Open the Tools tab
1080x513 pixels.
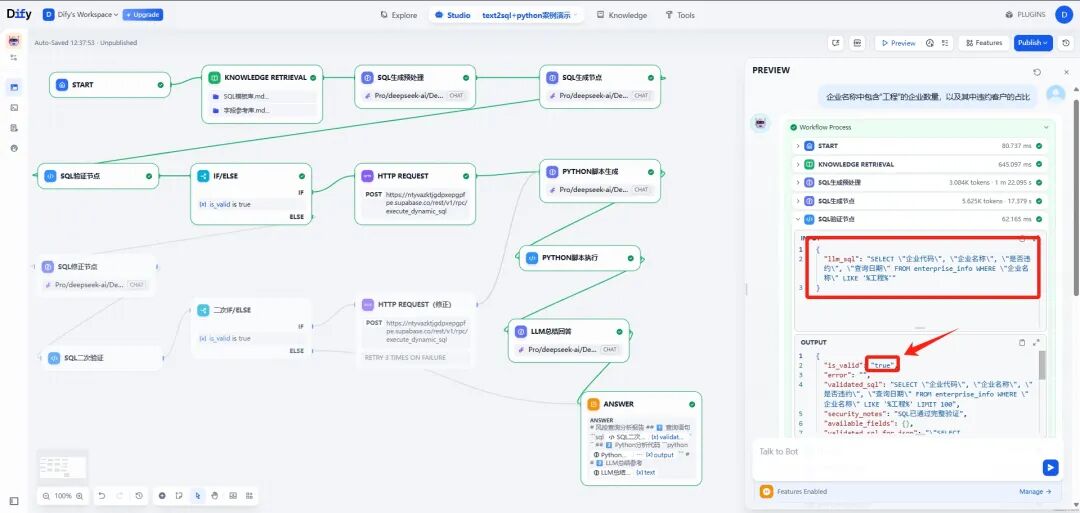[x=680, y=14]
